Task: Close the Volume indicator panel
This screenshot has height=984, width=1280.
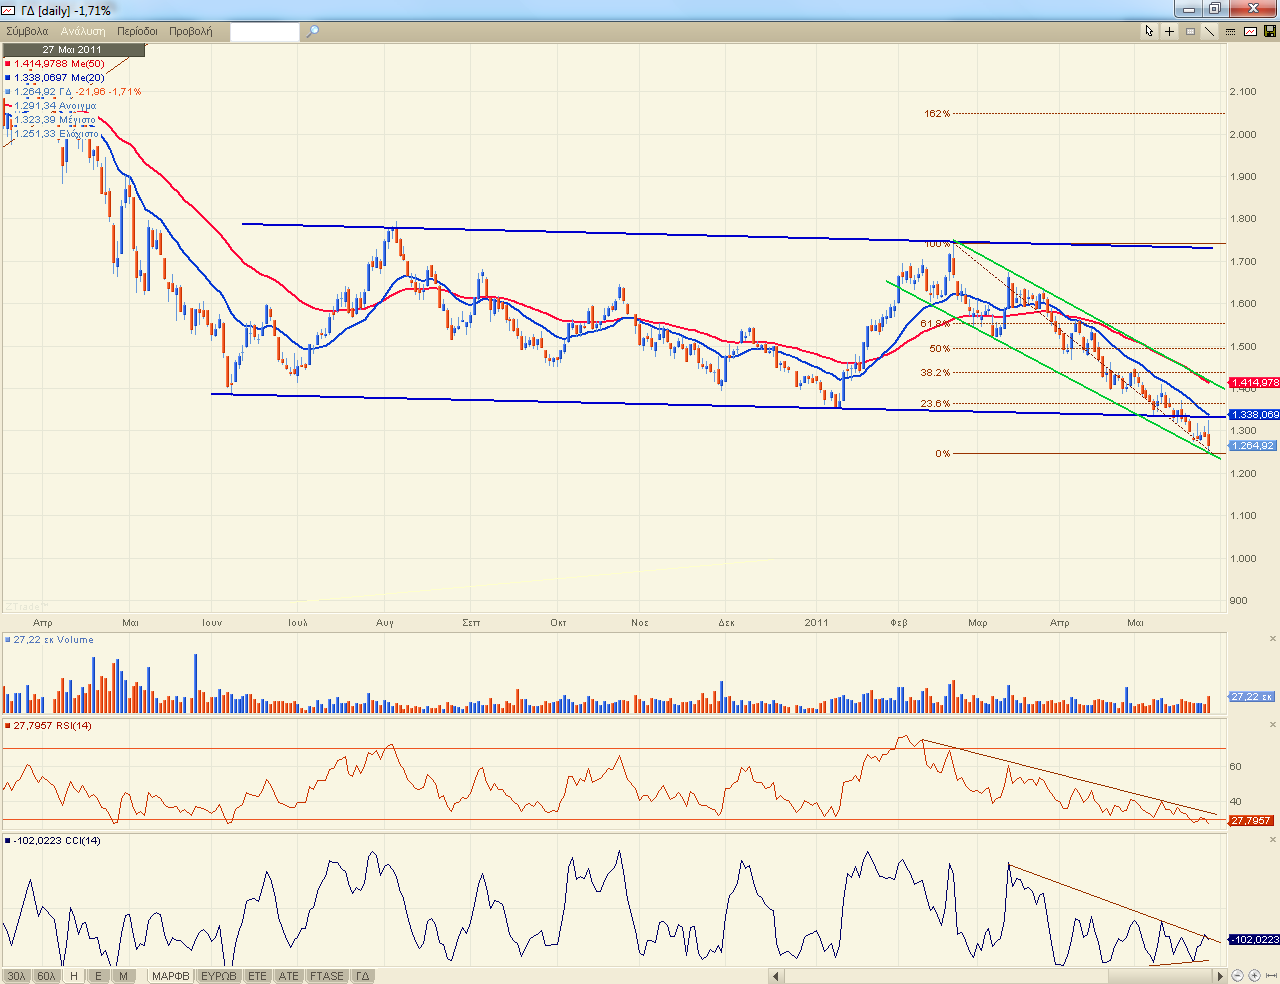Action: pyautogui.click(x=1273, y=638)
